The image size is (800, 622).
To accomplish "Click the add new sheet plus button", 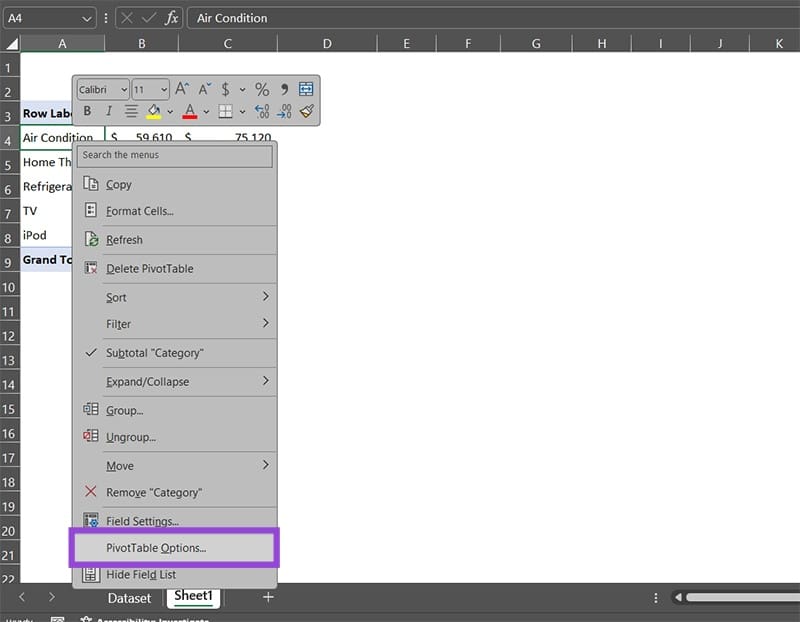I will coord(268,597).
